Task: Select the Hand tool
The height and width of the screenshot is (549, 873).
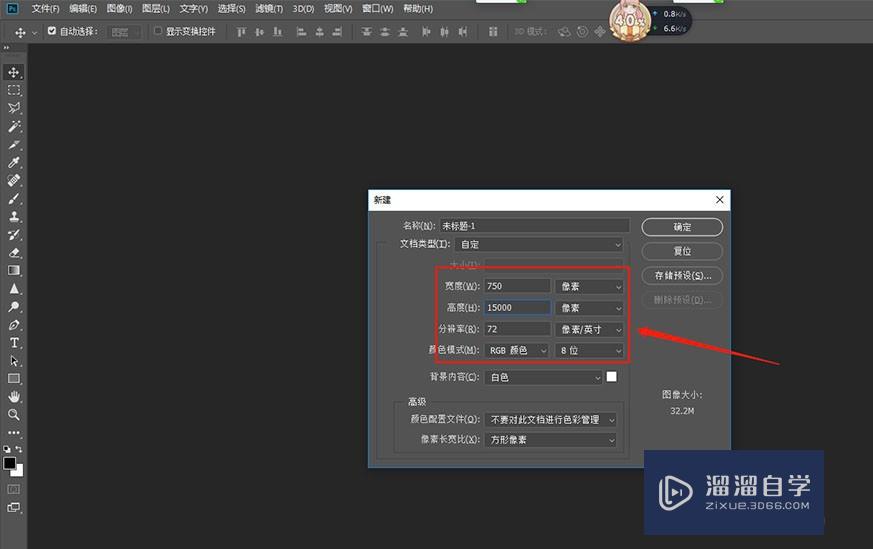Action: (14, 396)
